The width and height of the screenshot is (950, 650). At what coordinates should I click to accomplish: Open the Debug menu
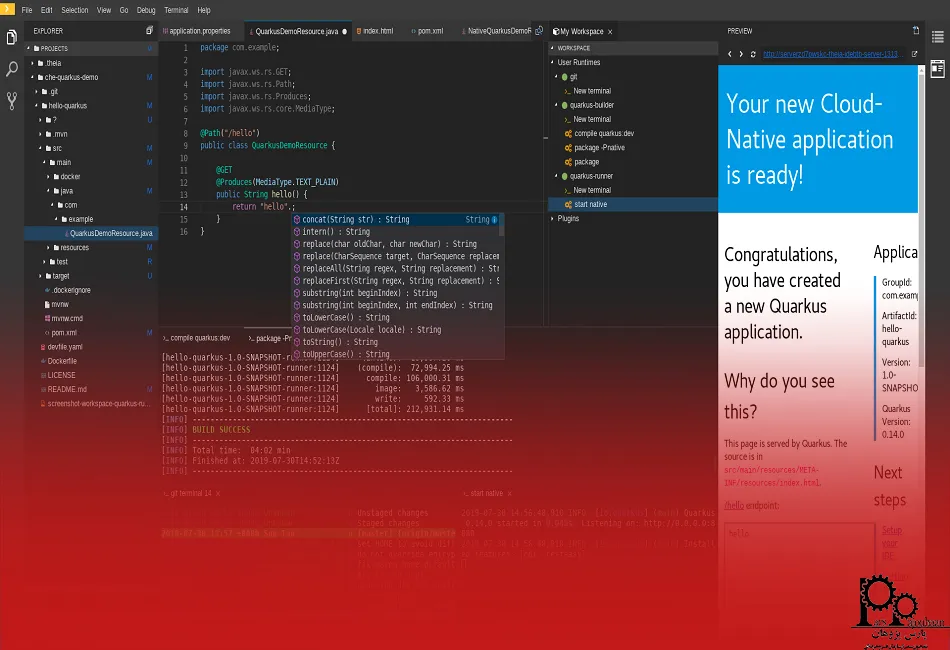(x=146, y=10)
